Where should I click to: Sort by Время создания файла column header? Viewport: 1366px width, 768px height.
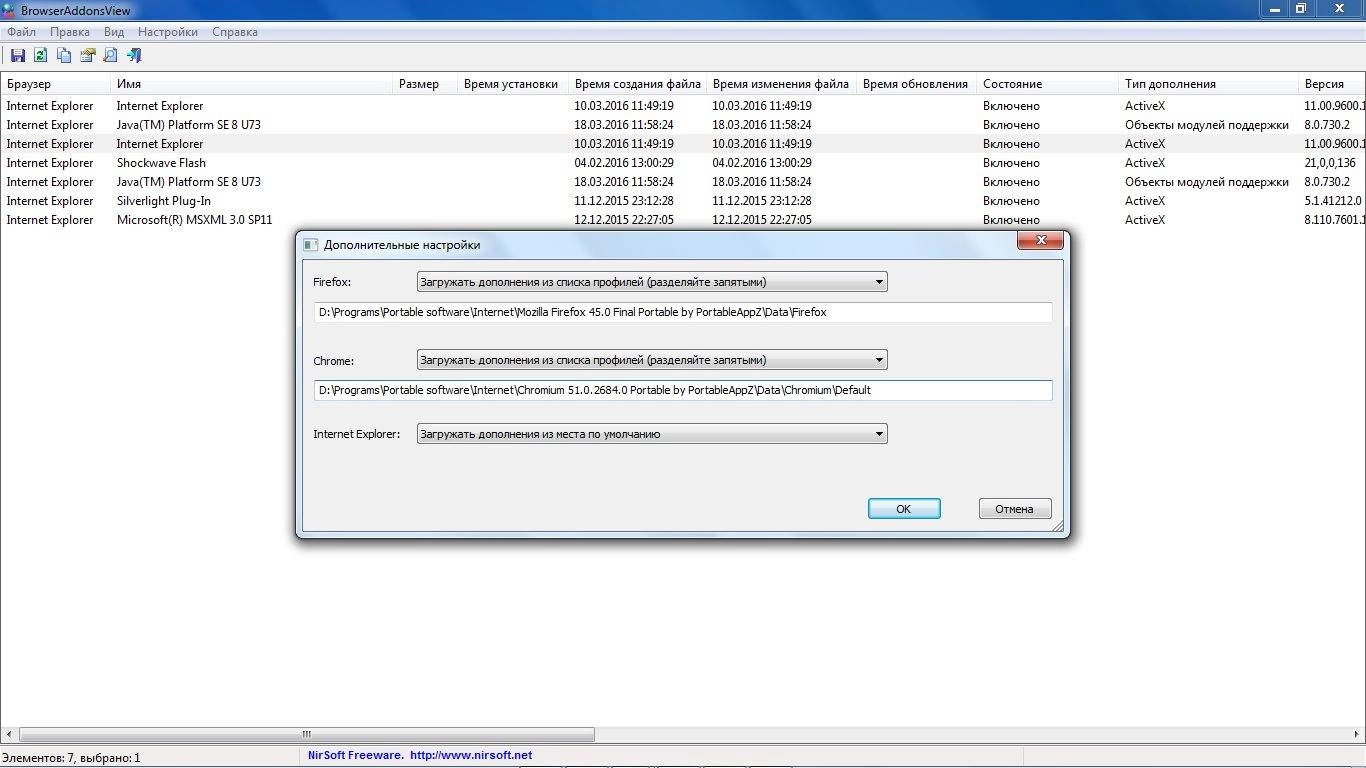(x=638, y=84)
